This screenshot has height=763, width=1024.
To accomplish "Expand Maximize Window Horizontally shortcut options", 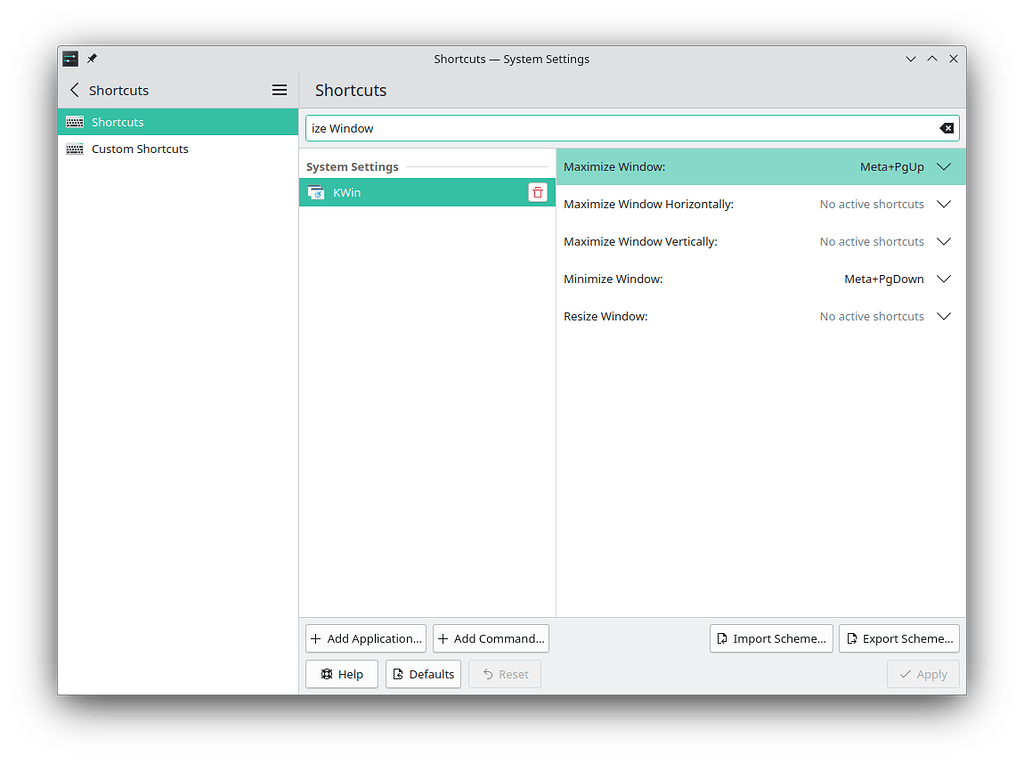I will click(x=944, y=204).
